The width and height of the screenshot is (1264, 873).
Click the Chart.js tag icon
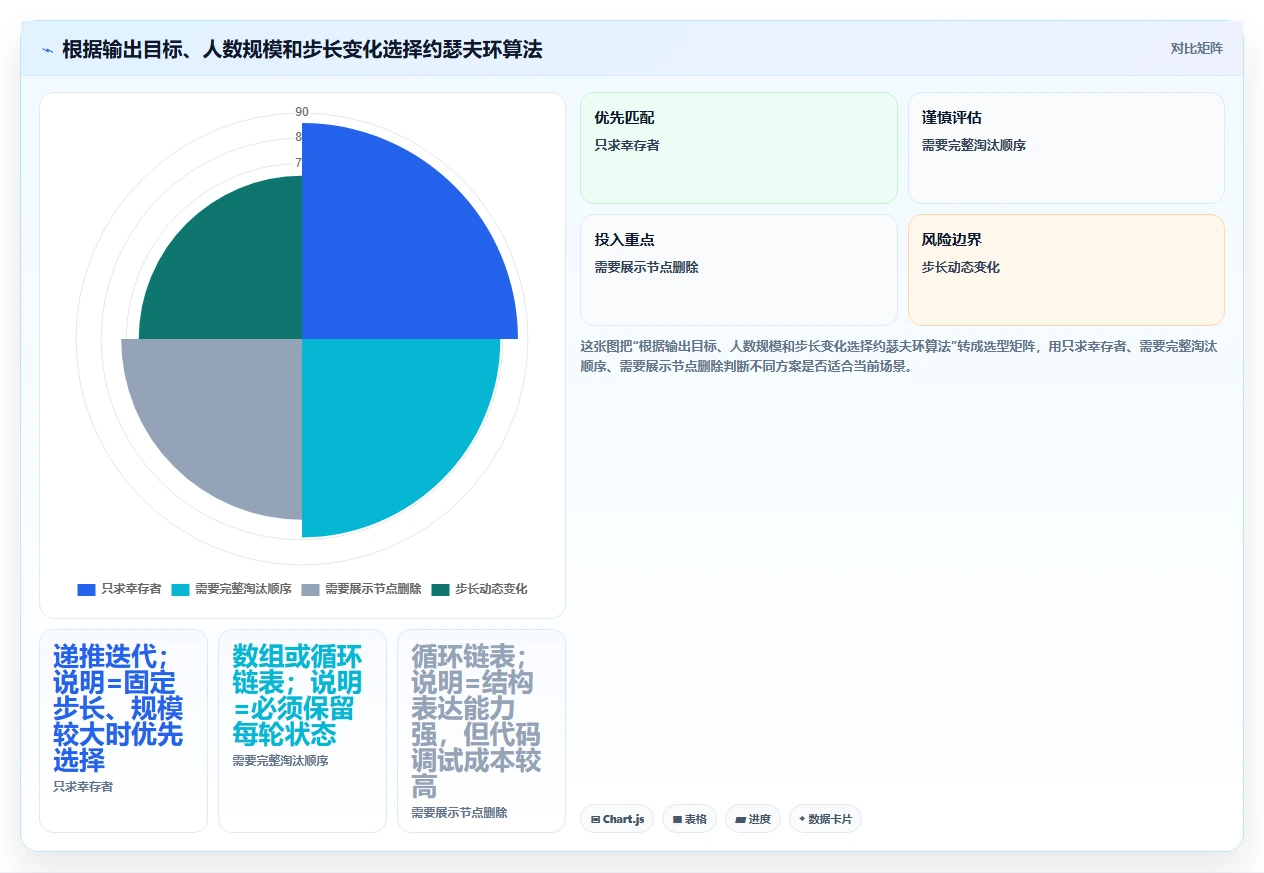595,819
